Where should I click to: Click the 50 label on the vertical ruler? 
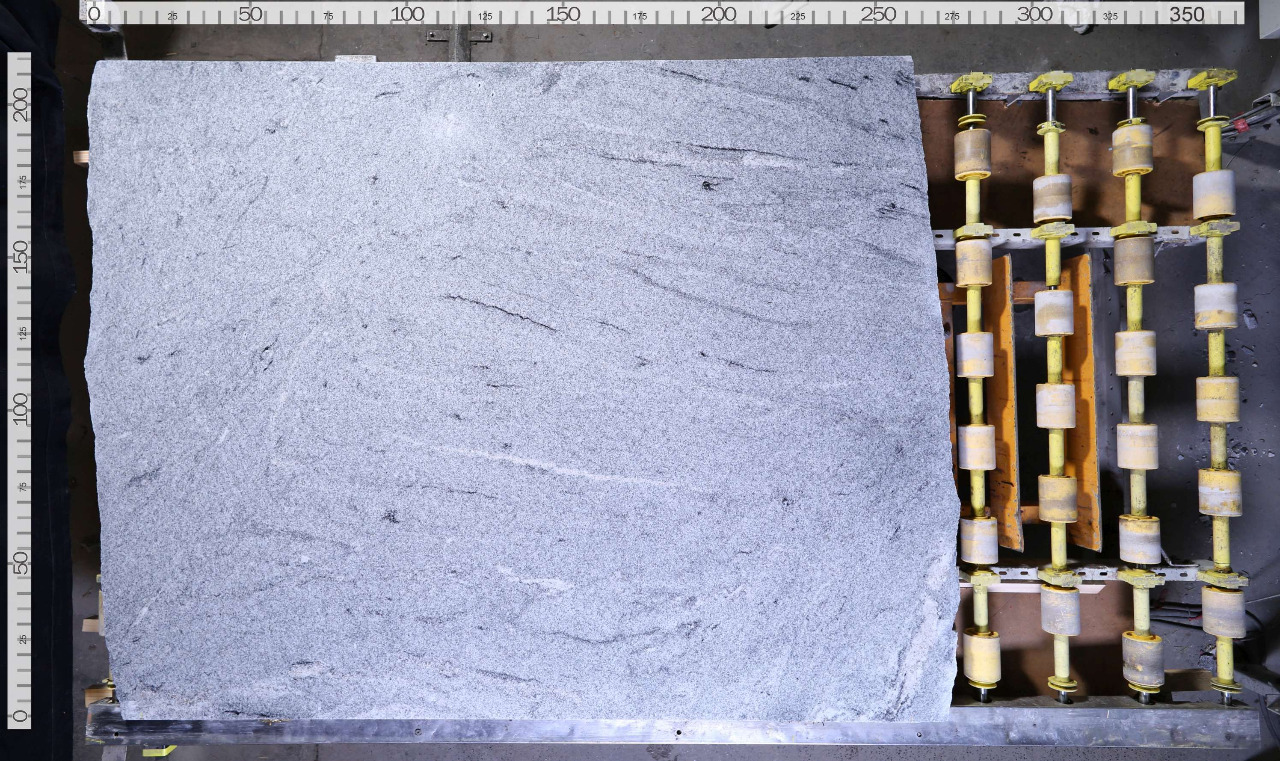[20, 563]
